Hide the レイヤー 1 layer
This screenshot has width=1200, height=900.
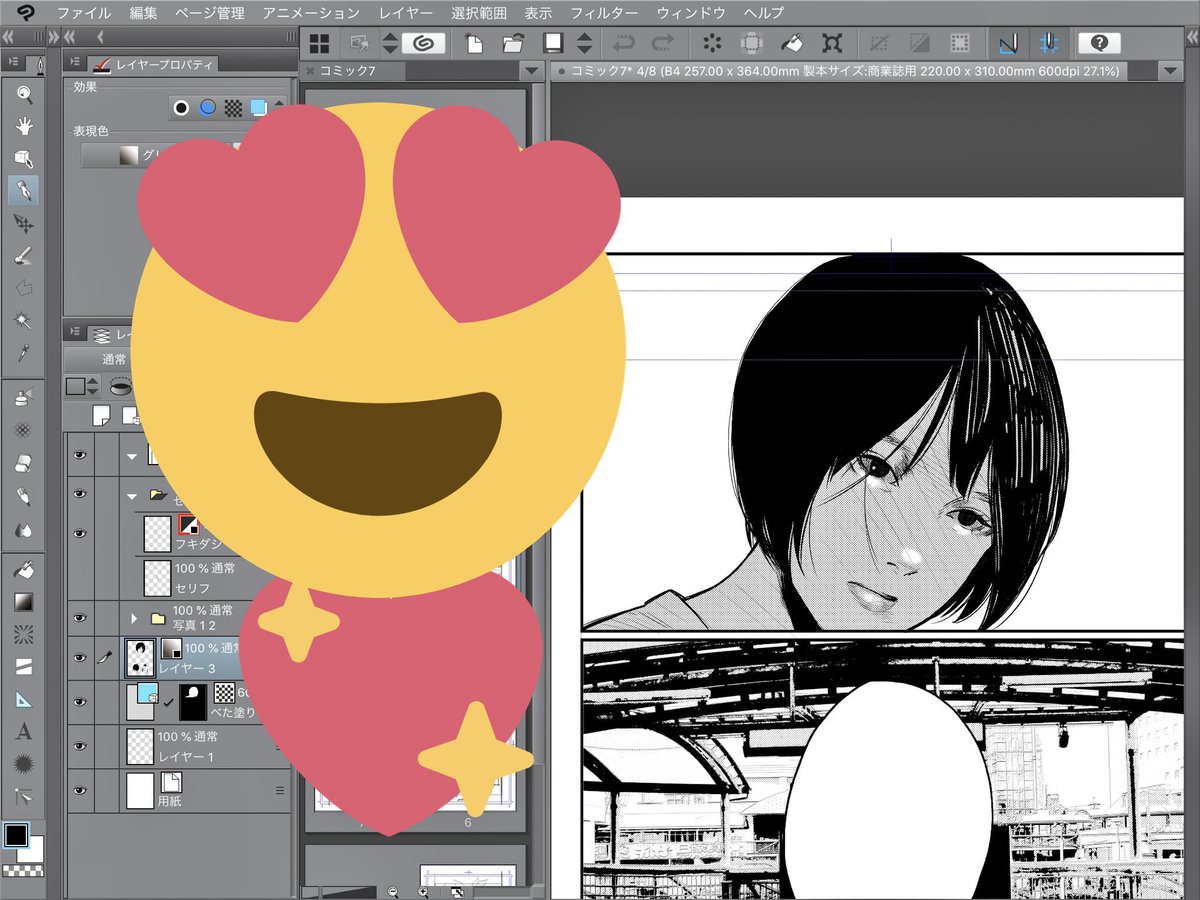click(80, 745)
